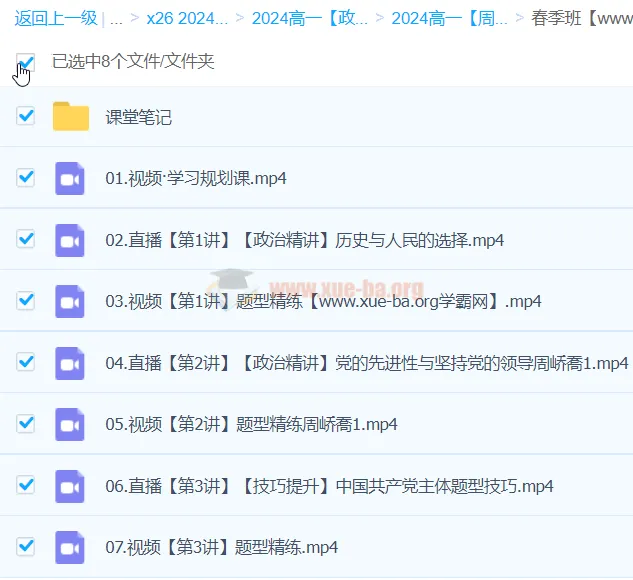This screenshot has width=633, height=580.
Task: Jump to 2024高一【周... breadcrumb folder
Action: click(x=449, y=18)
